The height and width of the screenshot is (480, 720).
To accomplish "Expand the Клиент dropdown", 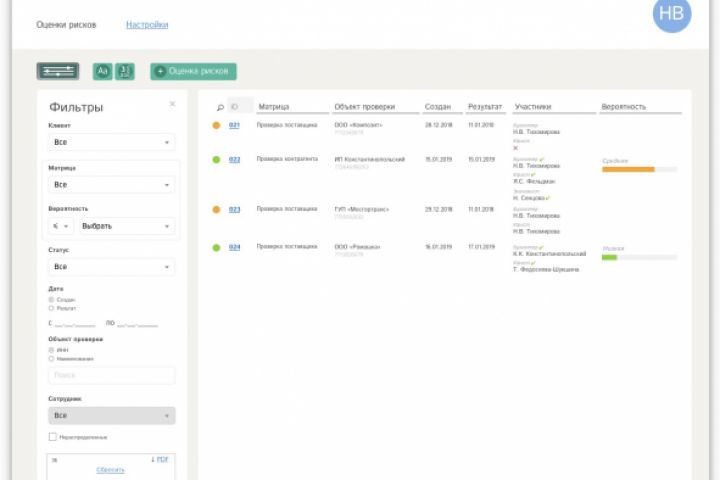I will point(112,142).
